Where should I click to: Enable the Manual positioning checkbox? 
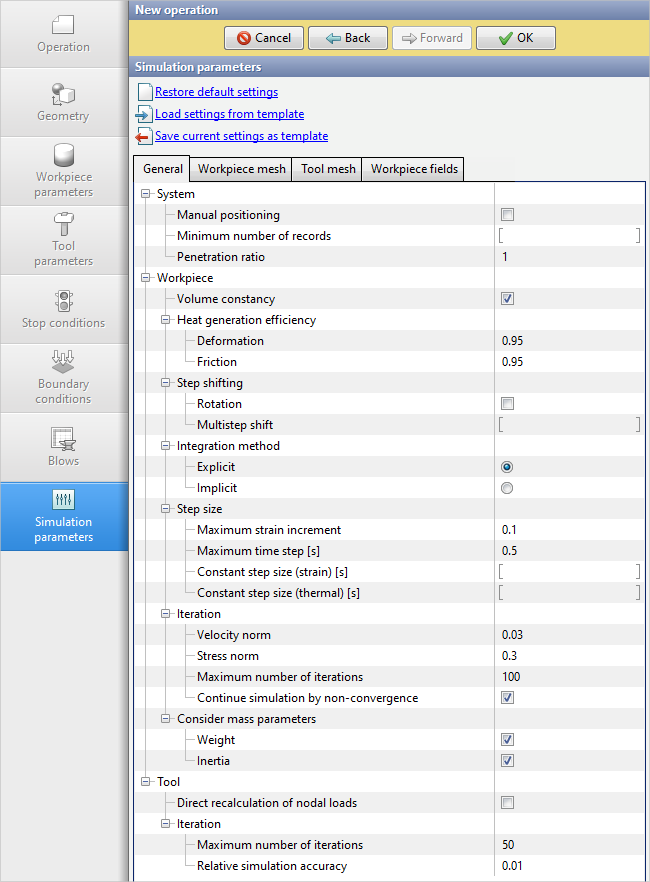point(507,215)
